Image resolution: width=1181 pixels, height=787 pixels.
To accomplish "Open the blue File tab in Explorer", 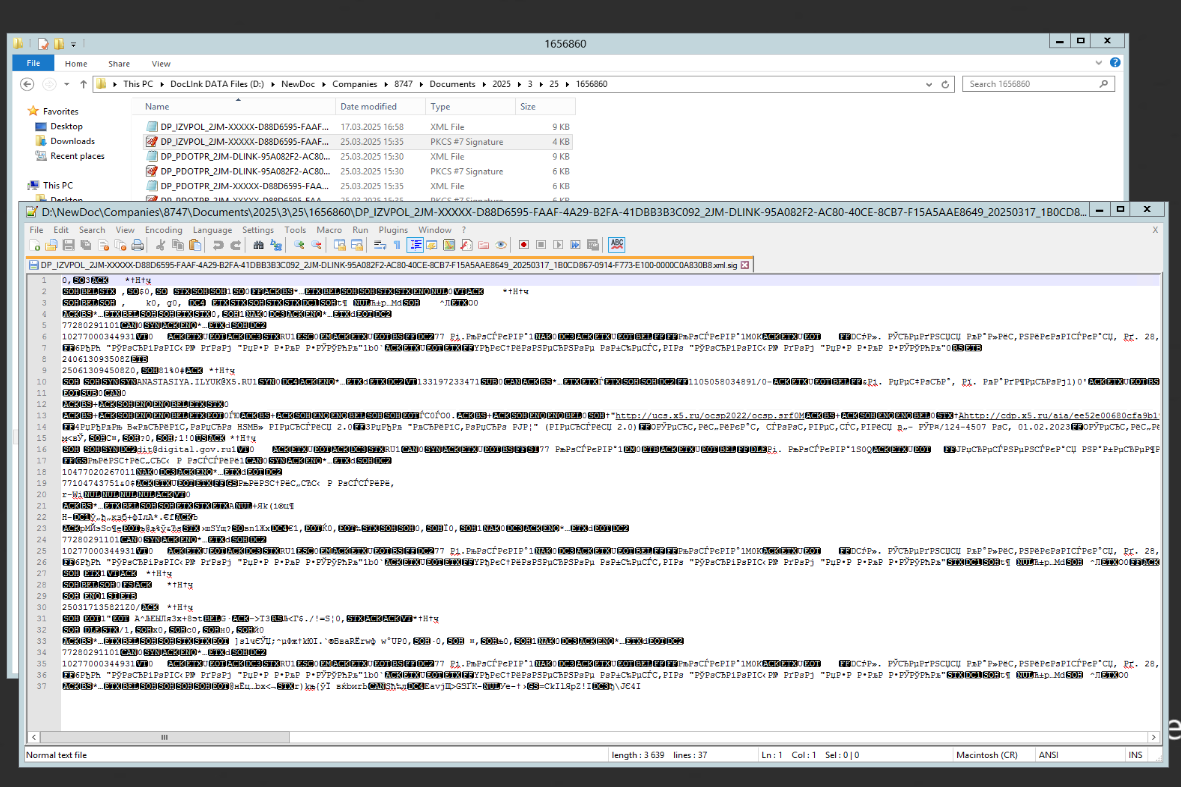I will (x=33, y=63).
